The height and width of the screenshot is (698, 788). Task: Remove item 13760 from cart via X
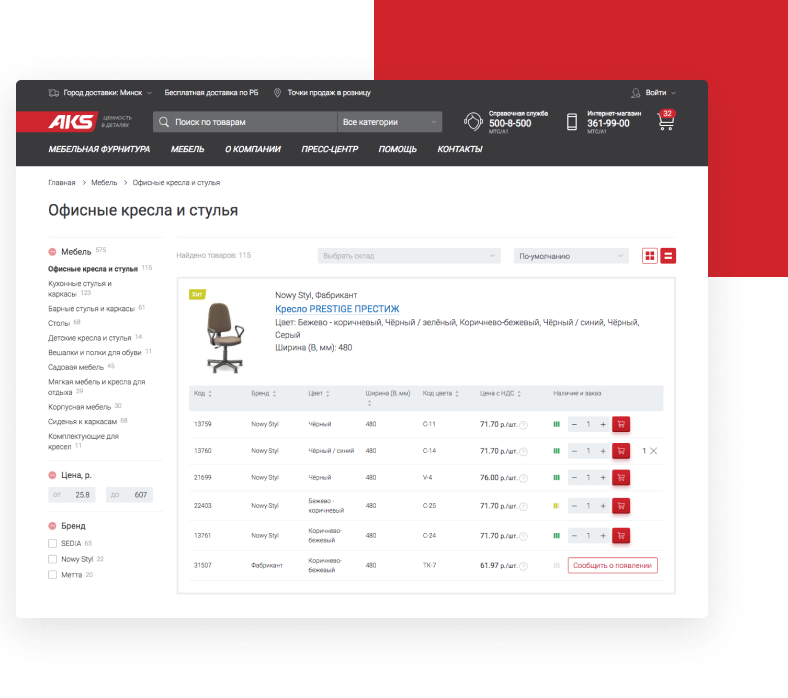tap(653, 451)
